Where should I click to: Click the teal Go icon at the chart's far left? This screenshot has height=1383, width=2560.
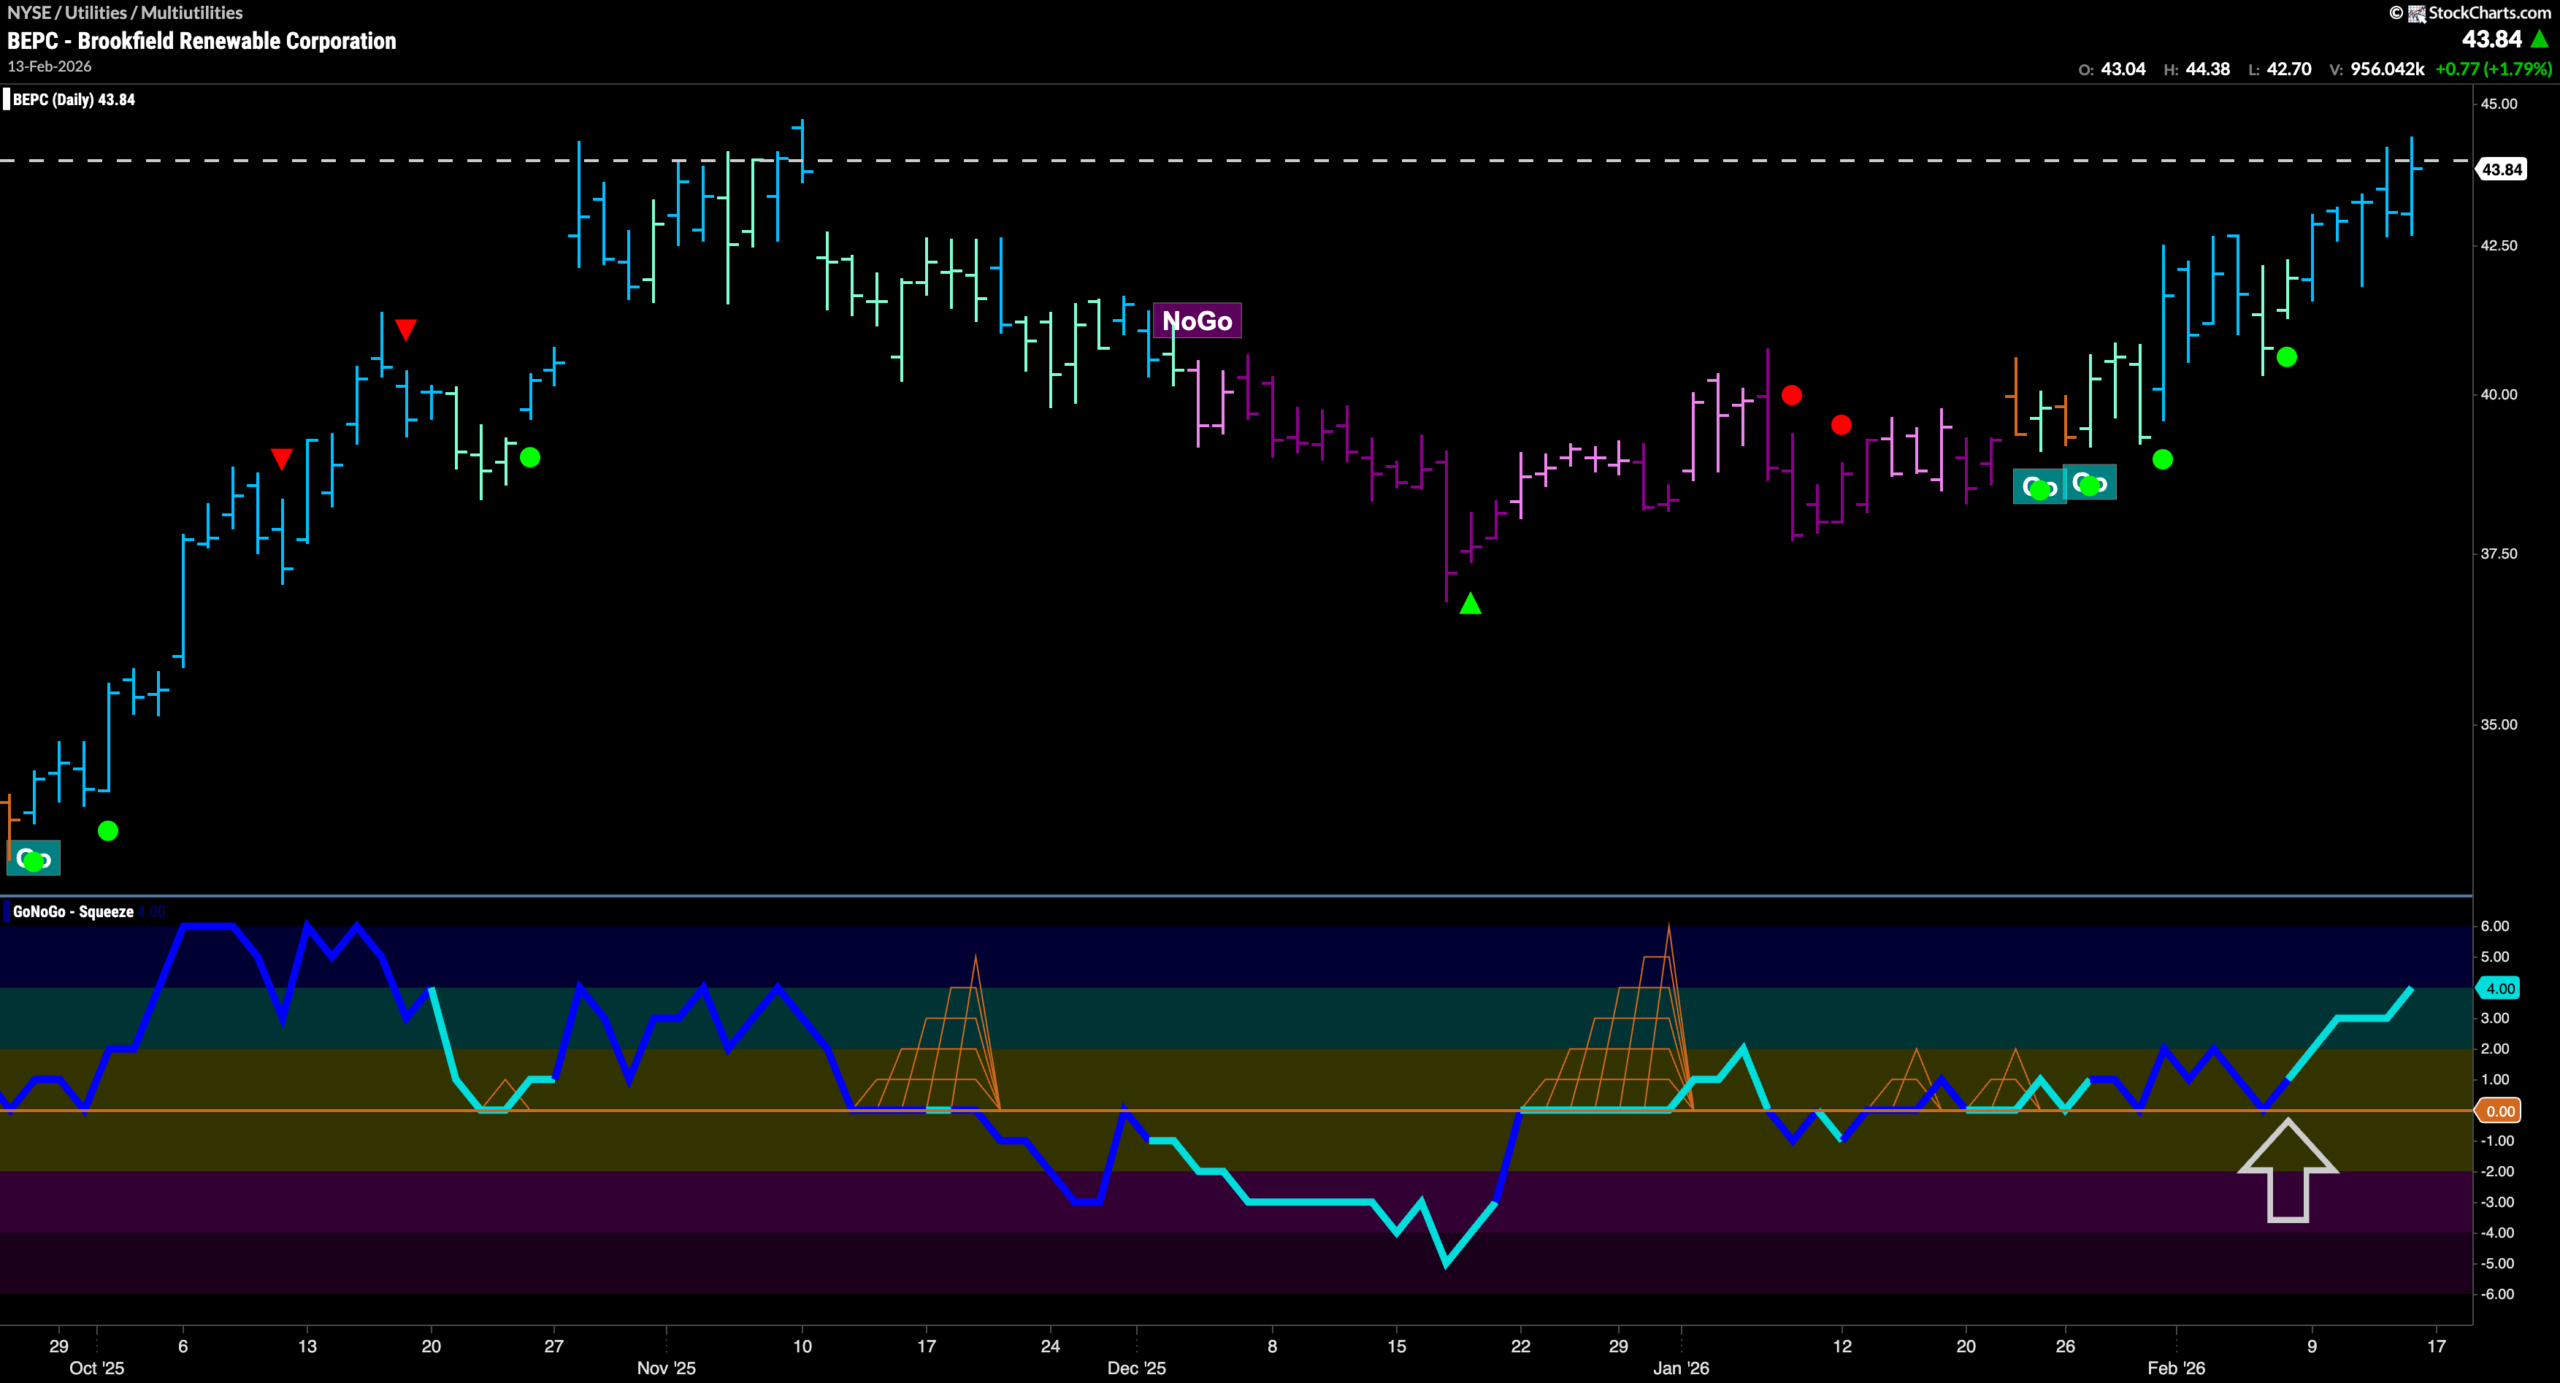click(x=33, y=858)
